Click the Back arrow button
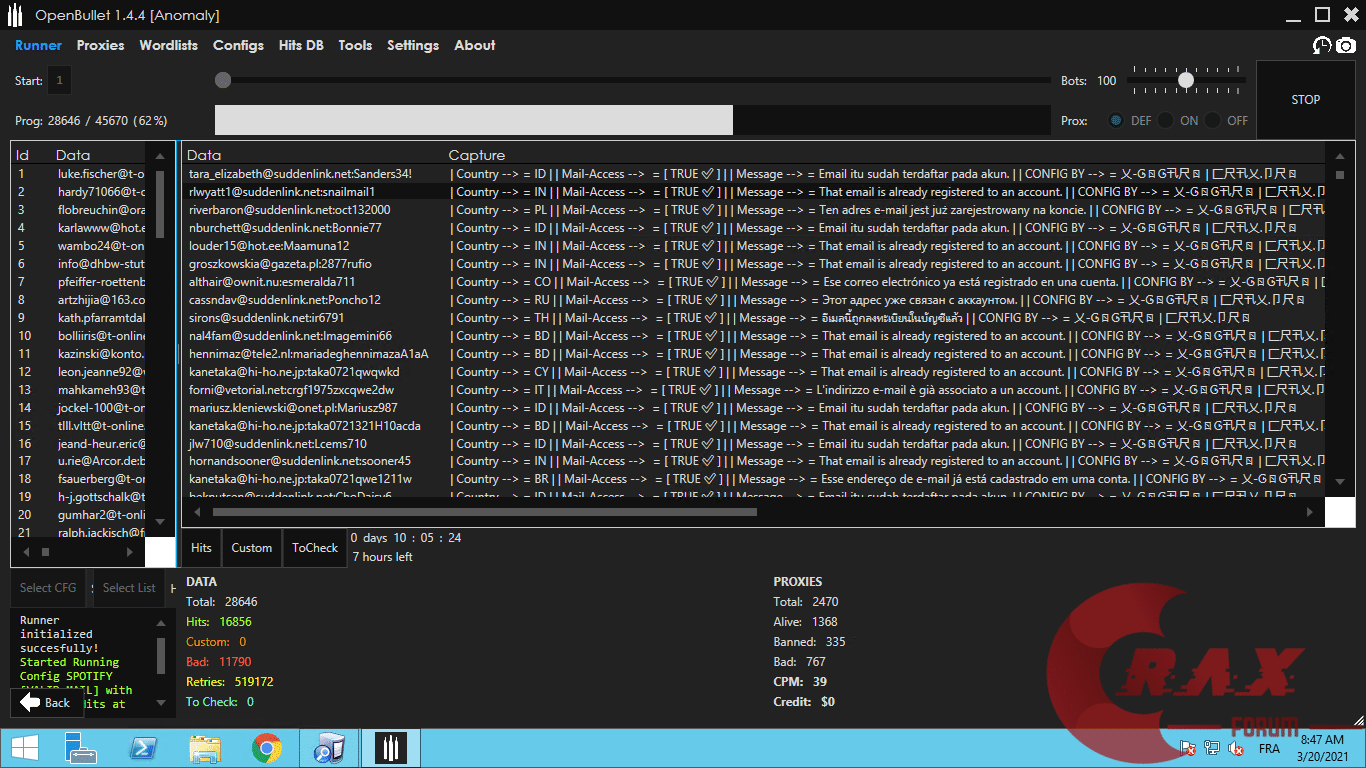 46,702
